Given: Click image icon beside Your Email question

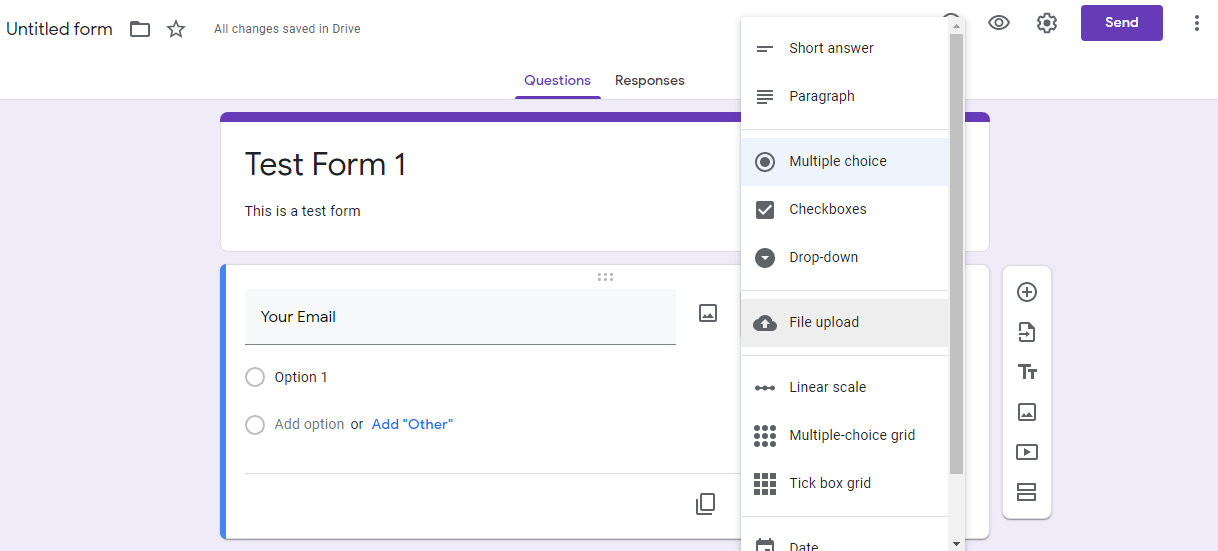Looking at the screenshot, I should (x=708, y=313).
